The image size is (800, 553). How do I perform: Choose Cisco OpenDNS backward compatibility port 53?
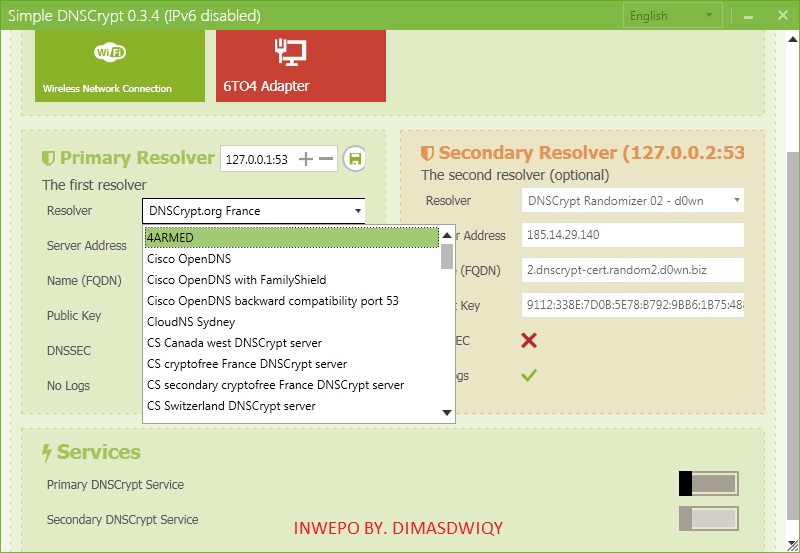click(292, 300)
